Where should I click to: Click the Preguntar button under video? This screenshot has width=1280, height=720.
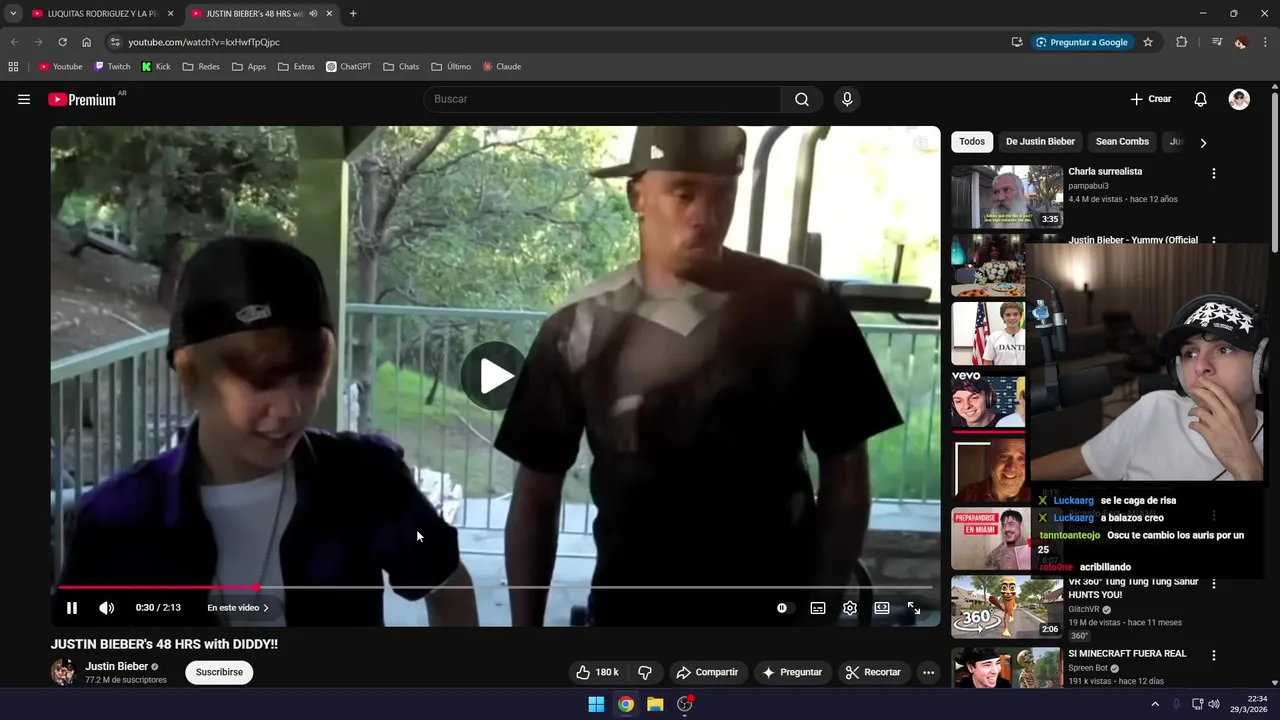[x=792, y=672]
